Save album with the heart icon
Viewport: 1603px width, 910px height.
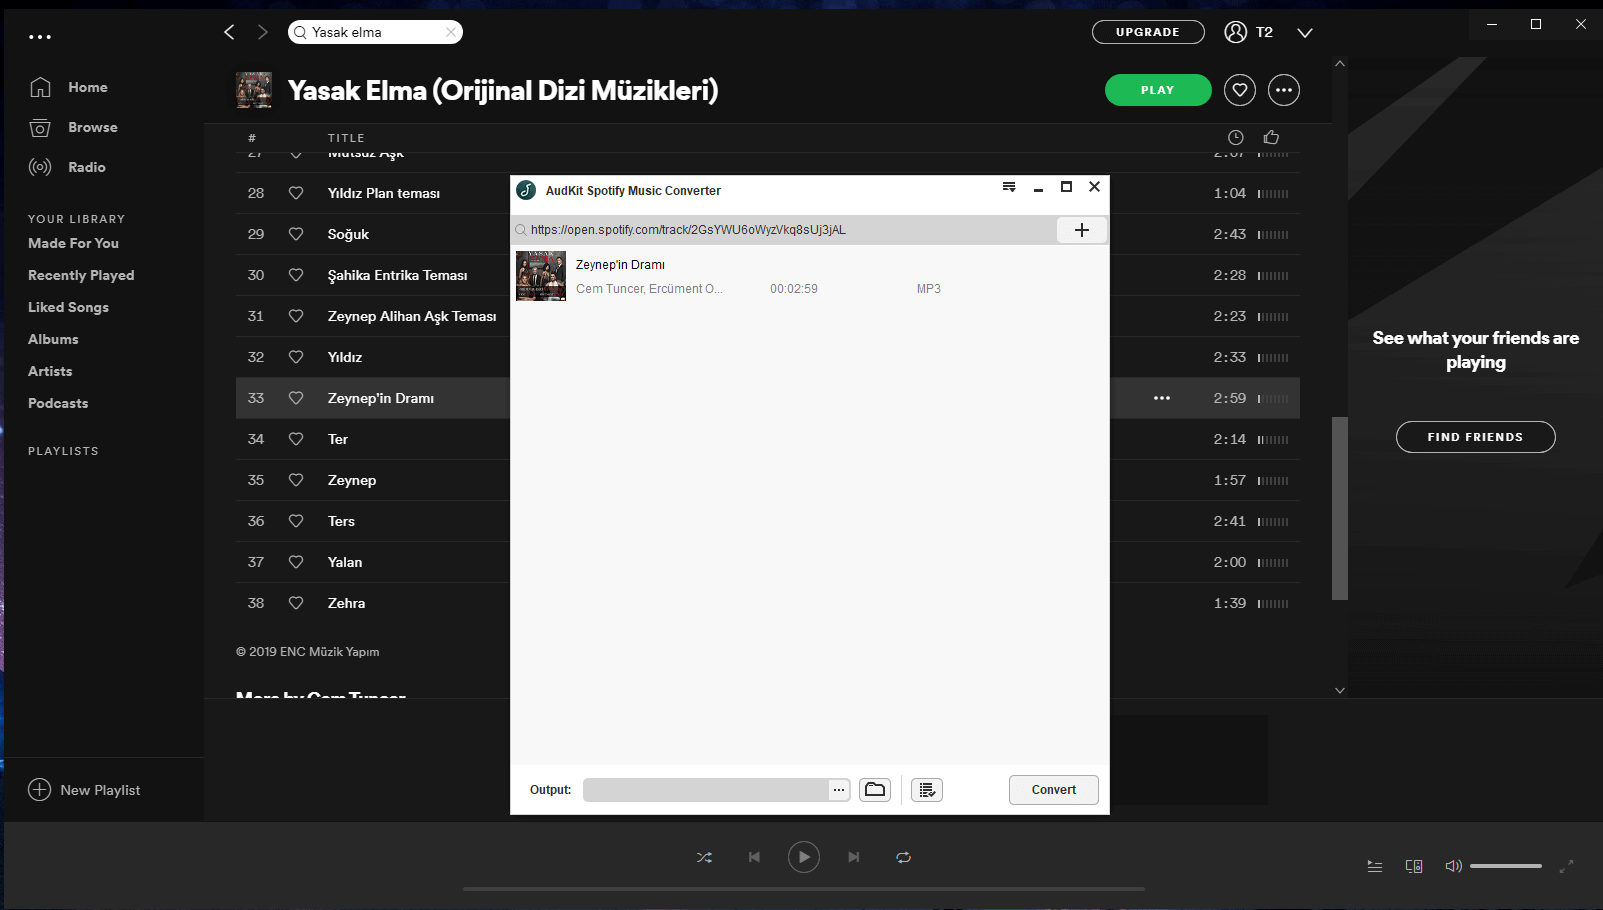point(1240,90)
